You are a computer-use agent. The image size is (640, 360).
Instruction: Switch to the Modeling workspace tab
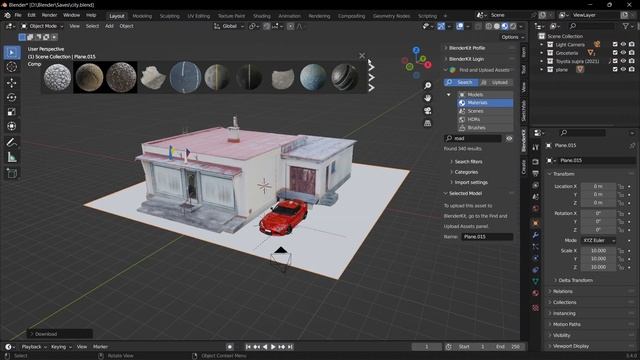point(142,16)
